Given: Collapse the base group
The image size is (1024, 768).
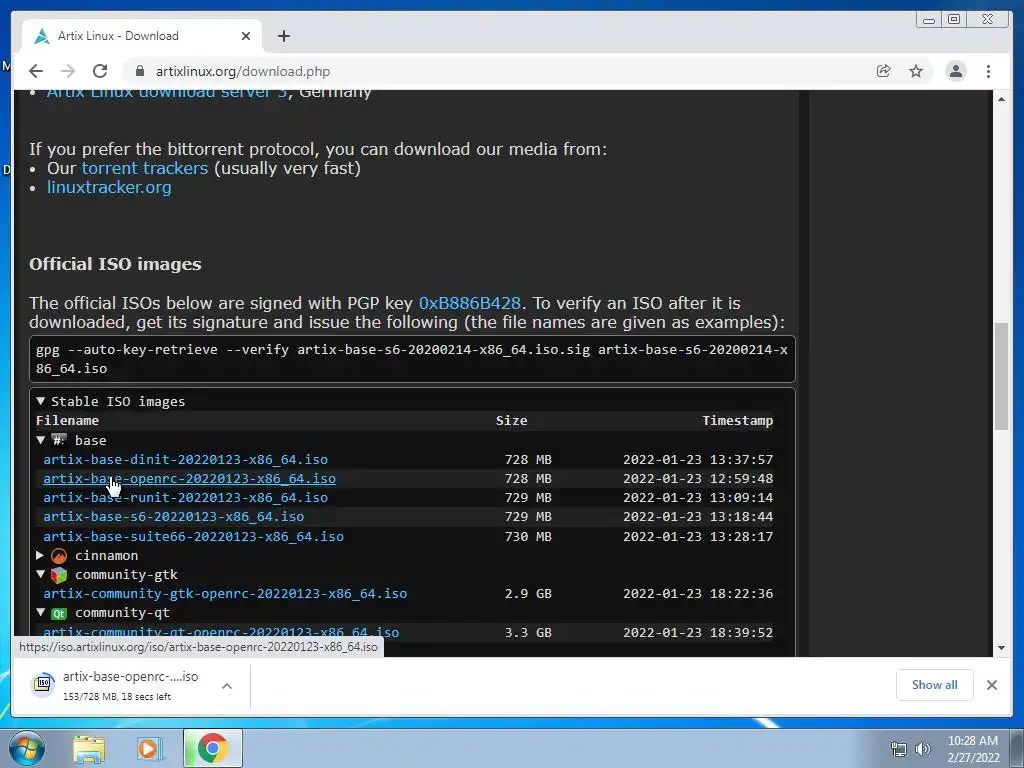Looking at the screenshot, I should click(x=40, y=440).
